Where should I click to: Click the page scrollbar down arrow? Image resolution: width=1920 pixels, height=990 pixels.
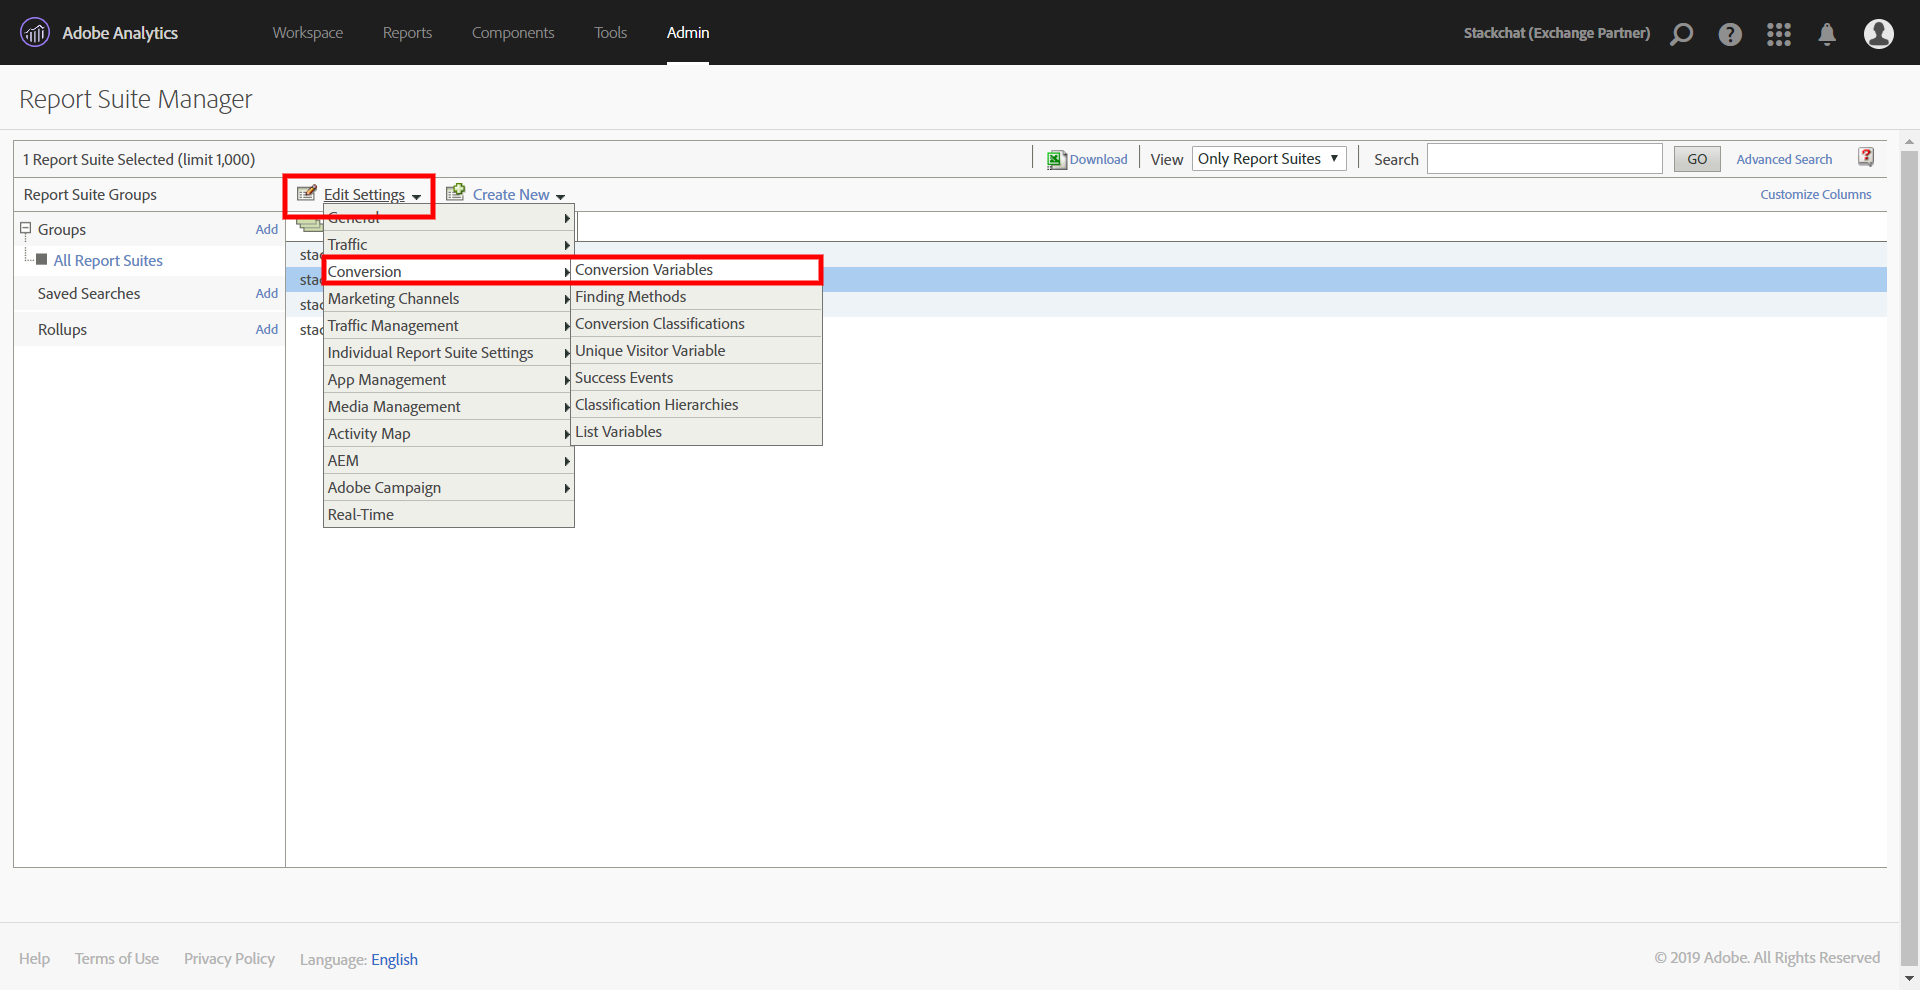tap(1909, 979)
